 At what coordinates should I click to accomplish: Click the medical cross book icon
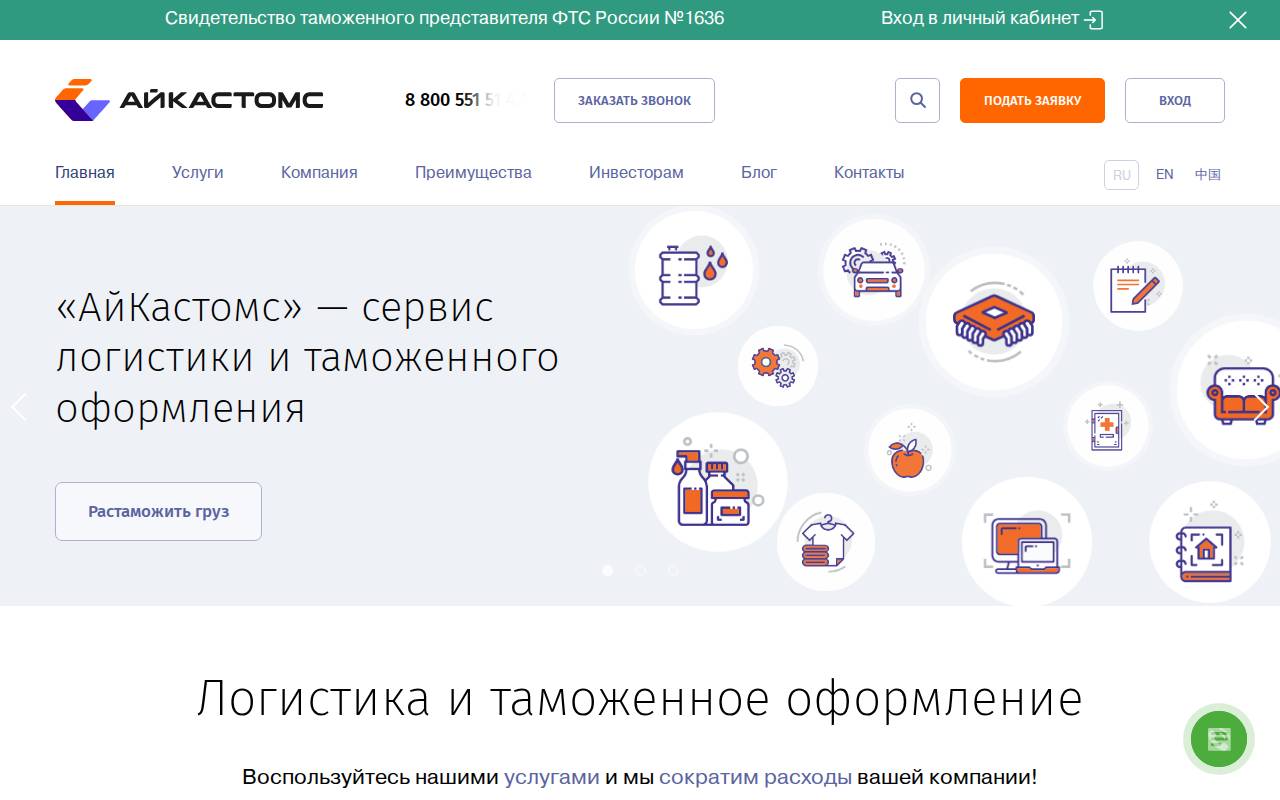1107,426
